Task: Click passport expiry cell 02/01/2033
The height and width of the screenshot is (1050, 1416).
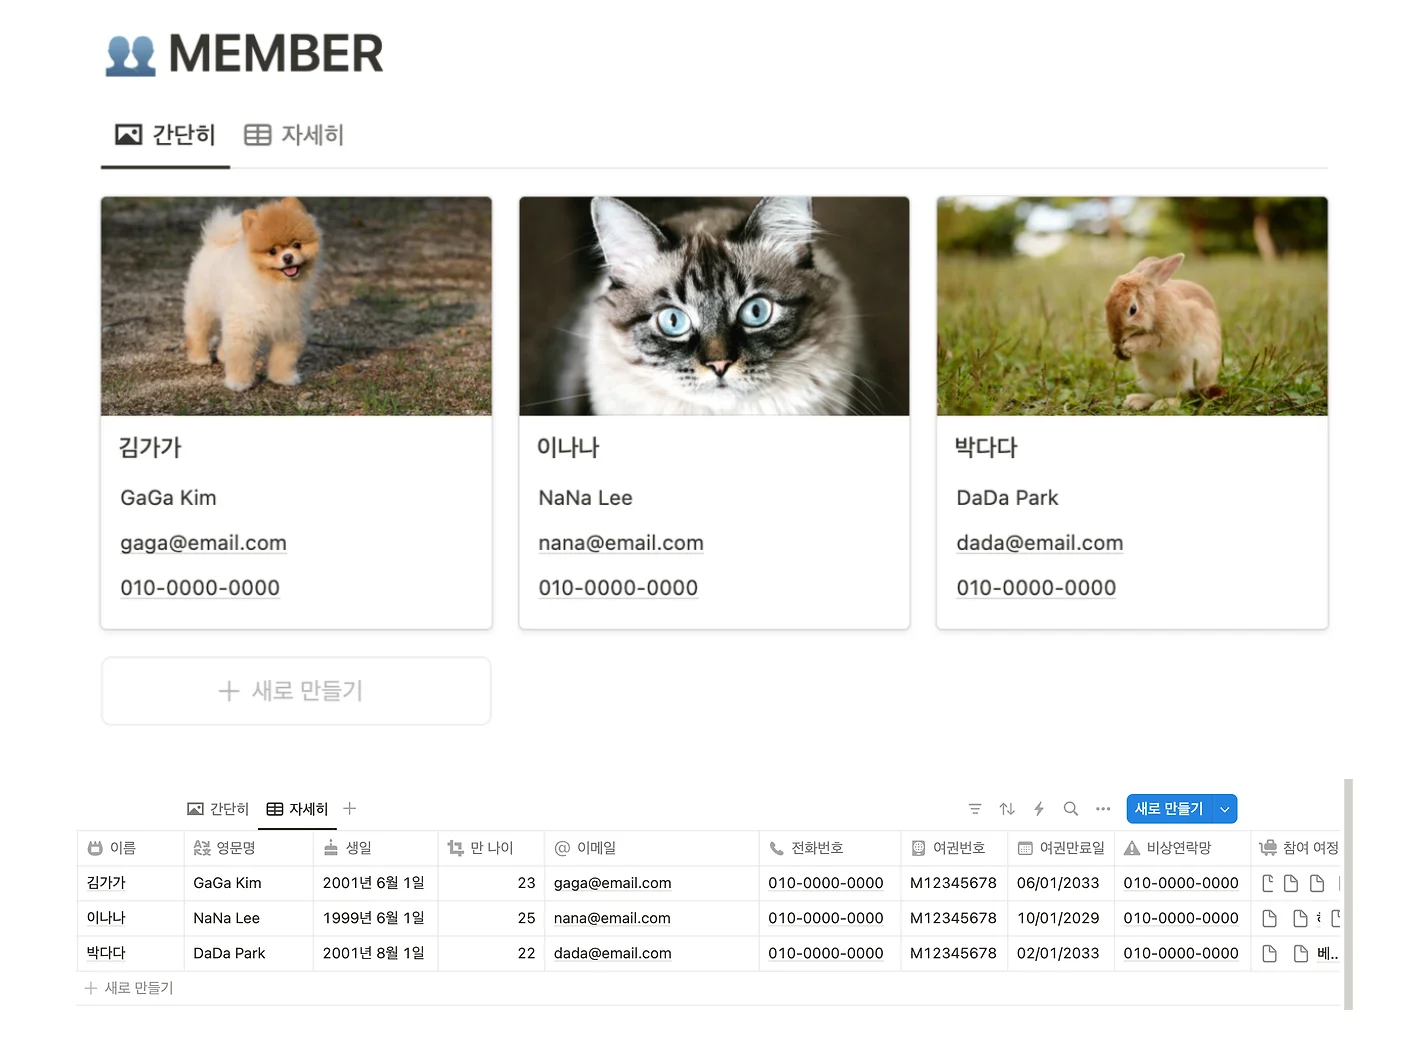Action: 1060,953
